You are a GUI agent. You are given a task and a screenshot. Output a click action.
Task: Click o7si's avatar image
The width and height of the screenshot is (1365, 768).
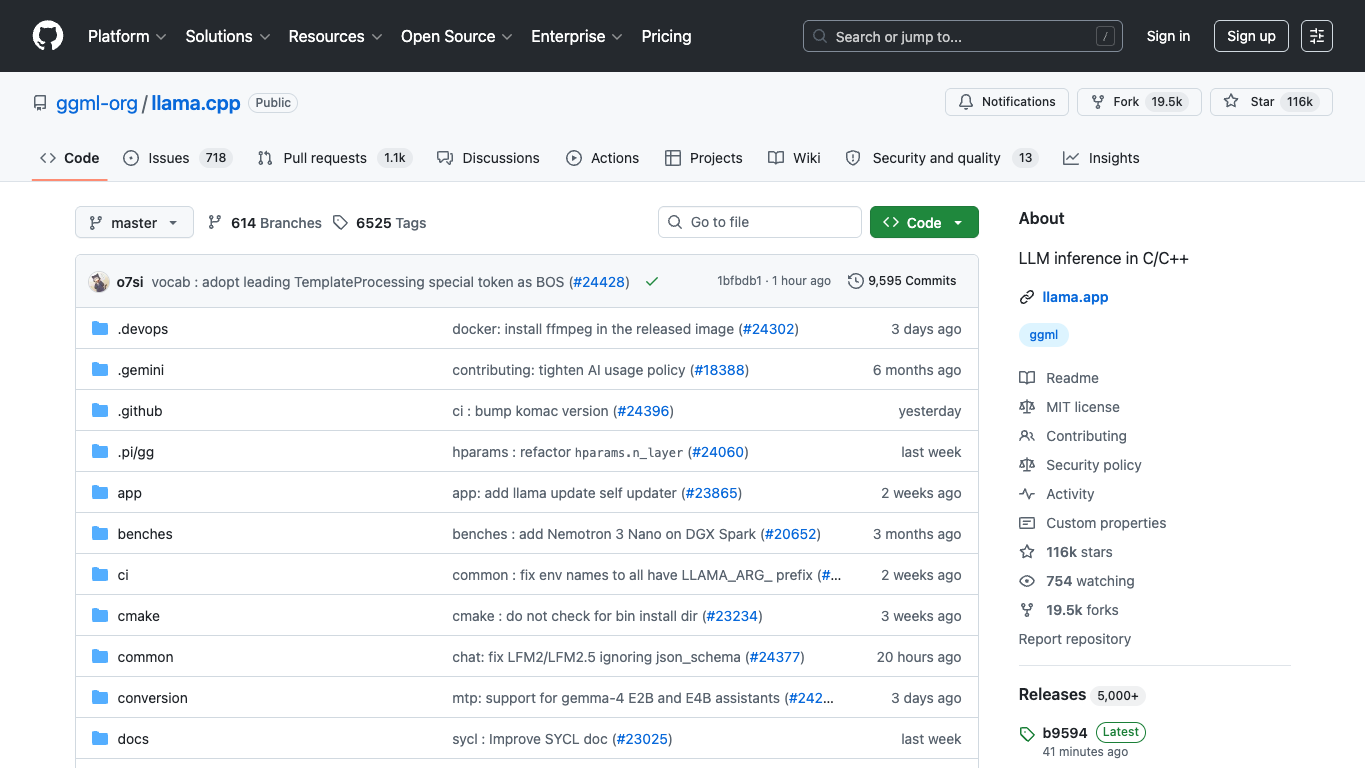click(99, 282)
